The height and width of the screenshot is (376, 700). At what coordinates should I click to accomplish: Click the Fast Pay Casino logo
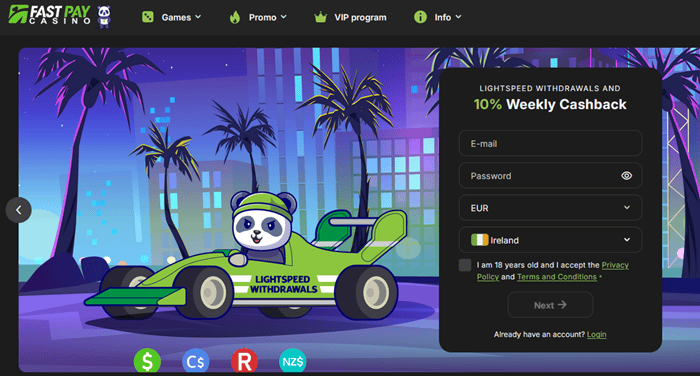(50, 15)
